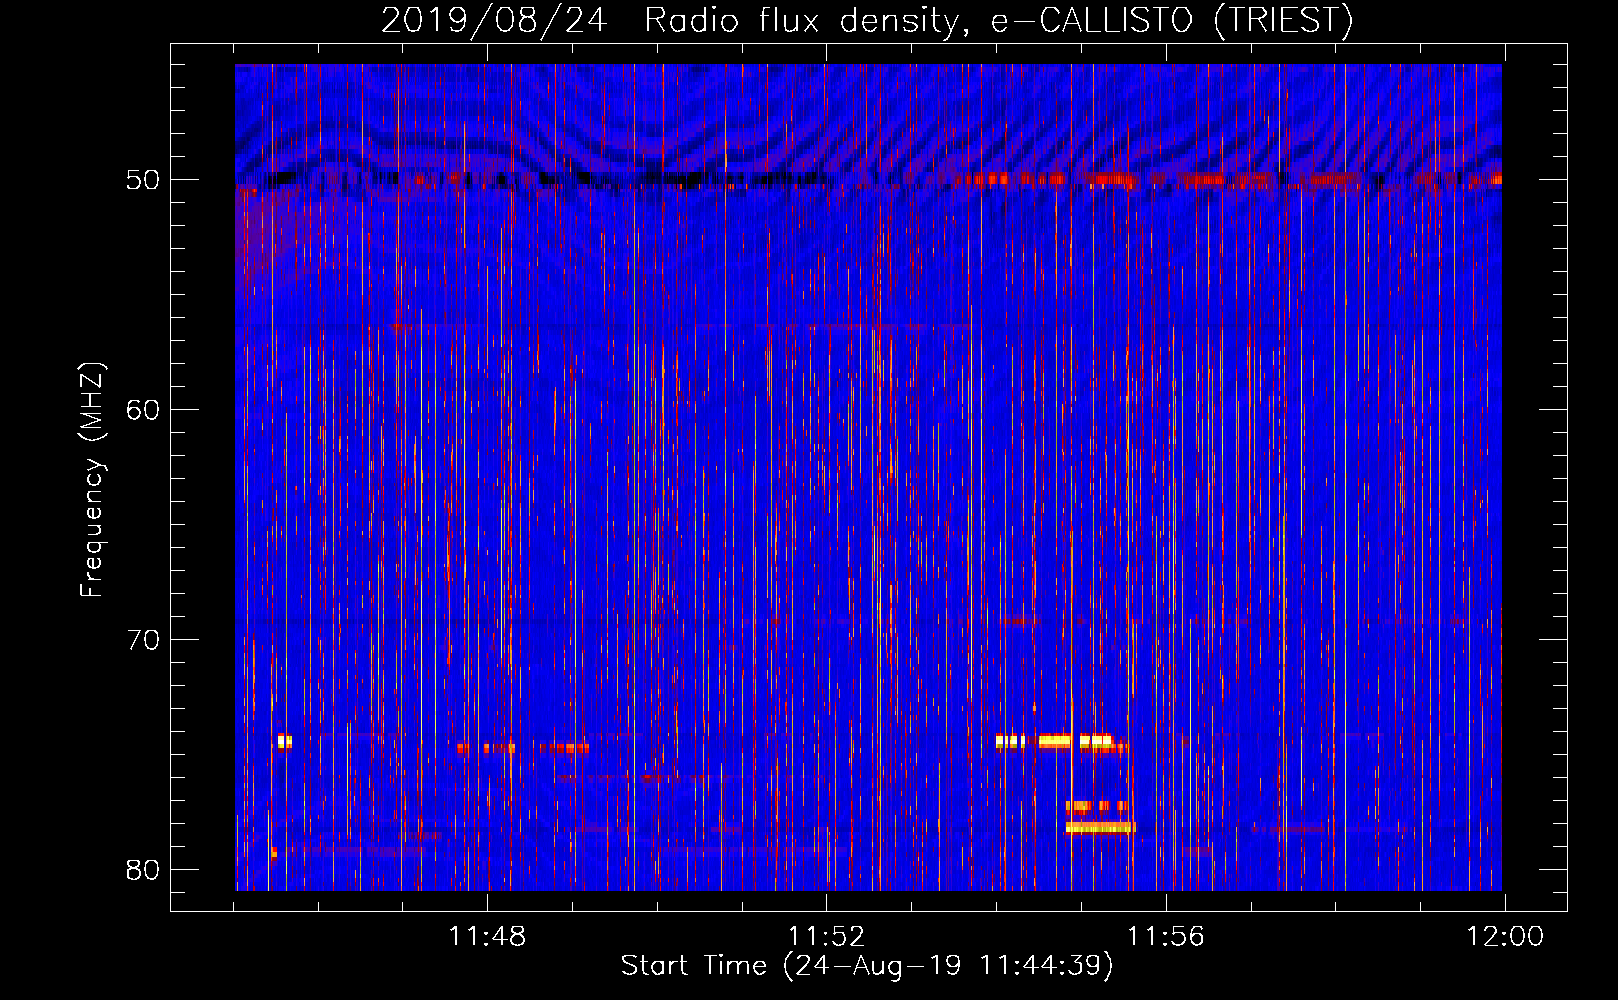This screenshot has height=1000, width=1618.
Task: Click the '11:52' time tick label
Action: 826,937
